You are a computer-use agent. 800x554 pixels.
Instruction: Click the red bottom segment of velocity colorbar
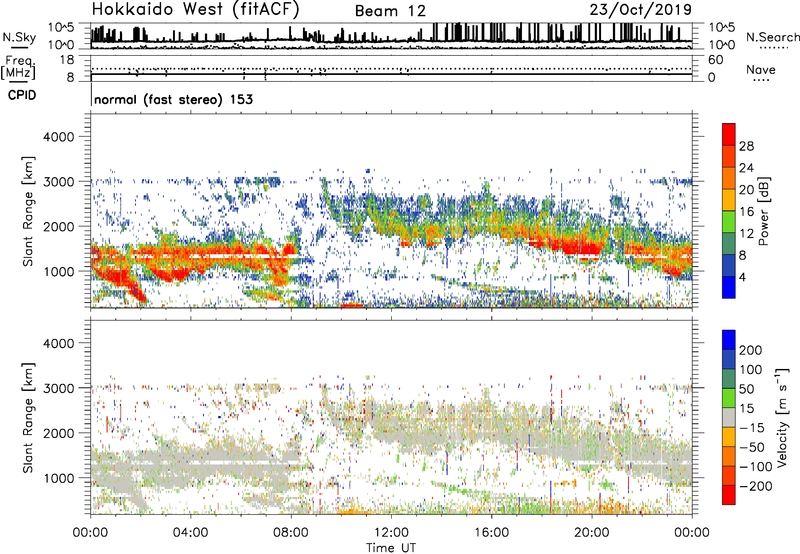729,495
